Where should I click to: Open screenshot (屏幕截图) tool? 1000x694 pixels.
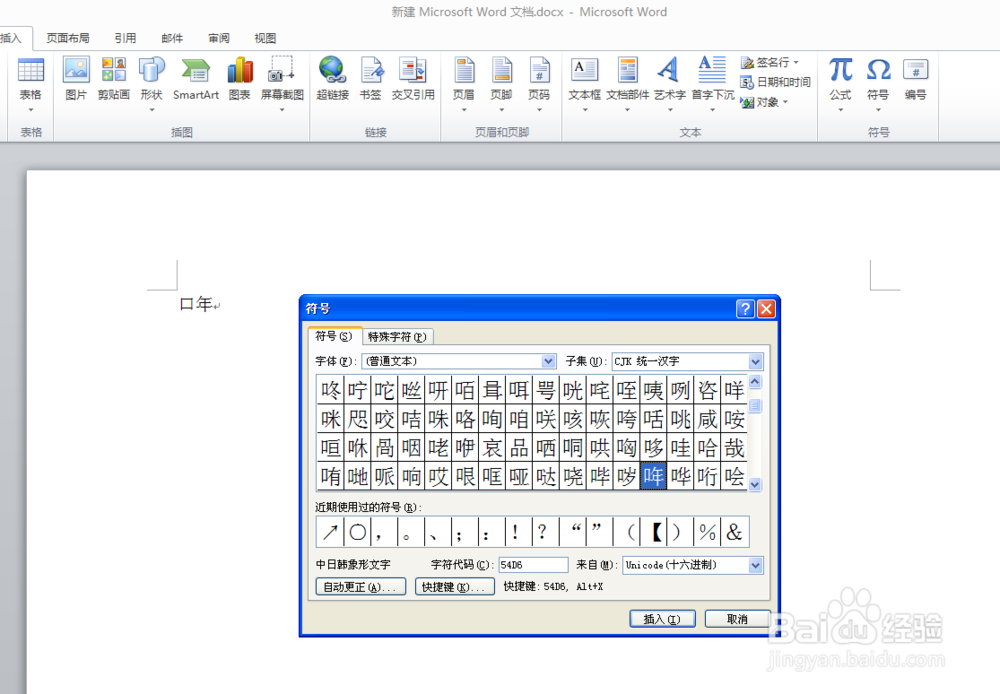click(x=282, y=79)
